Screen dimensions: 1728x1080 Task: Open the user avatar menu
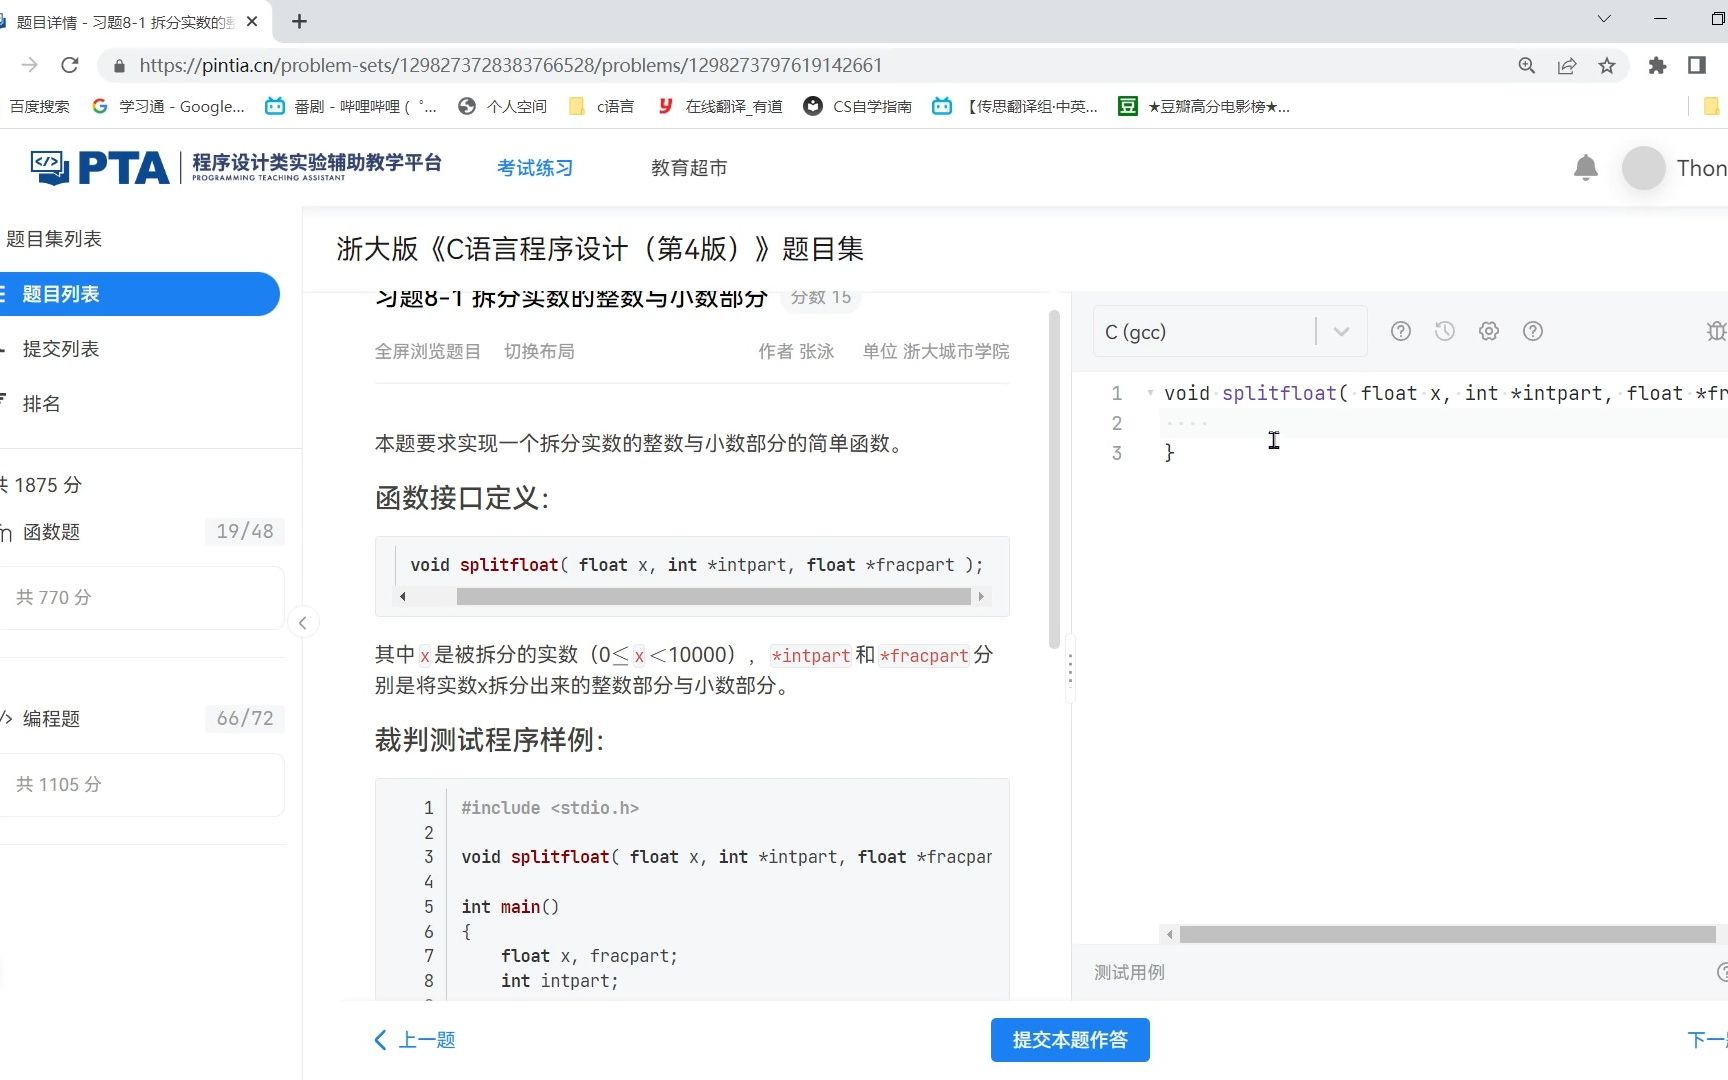(x=1643, y=168)
